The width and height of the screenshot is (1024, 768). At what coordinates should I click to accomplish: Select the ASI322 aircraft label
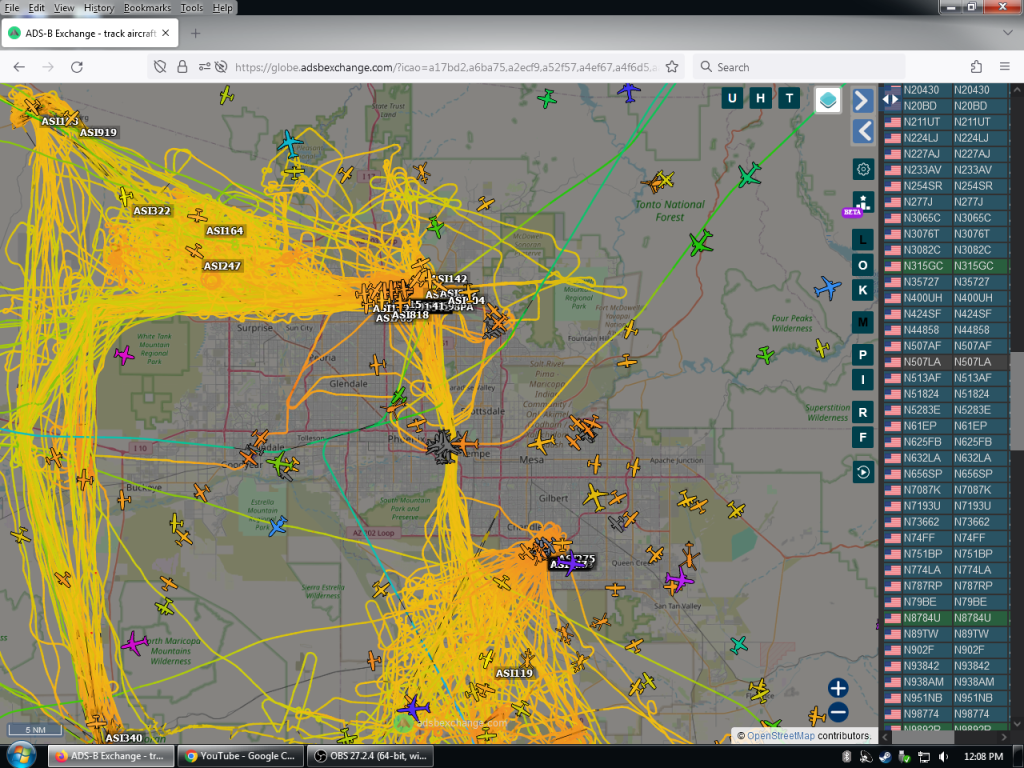click(152, 211)
